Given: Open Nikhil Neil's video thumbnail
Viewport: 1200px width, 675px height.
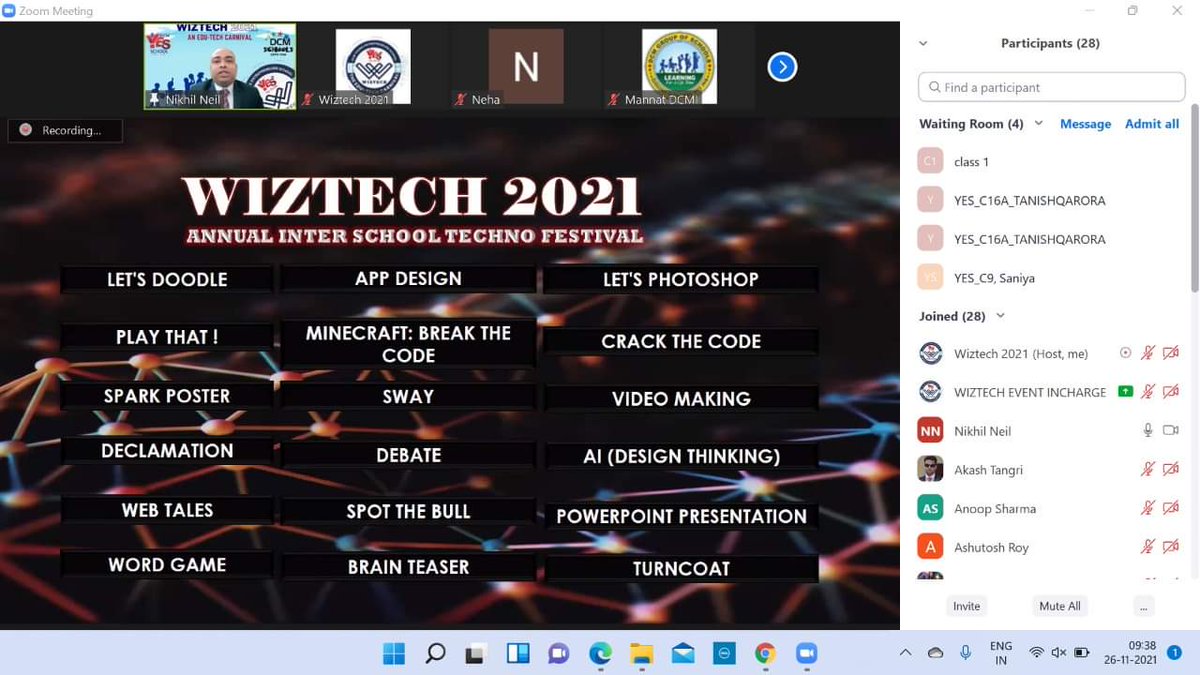Looking at the screenshot, I should [220, 67].
